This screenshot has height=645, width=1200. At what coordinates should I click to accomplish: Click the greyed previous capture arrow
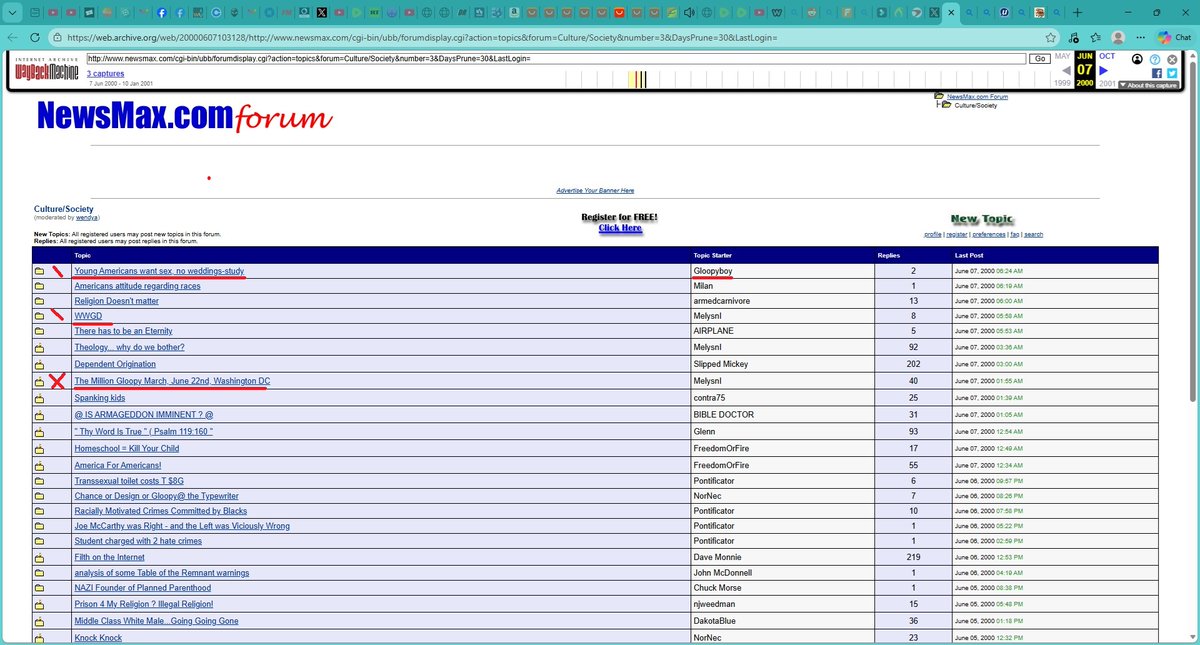[1065, 70]
